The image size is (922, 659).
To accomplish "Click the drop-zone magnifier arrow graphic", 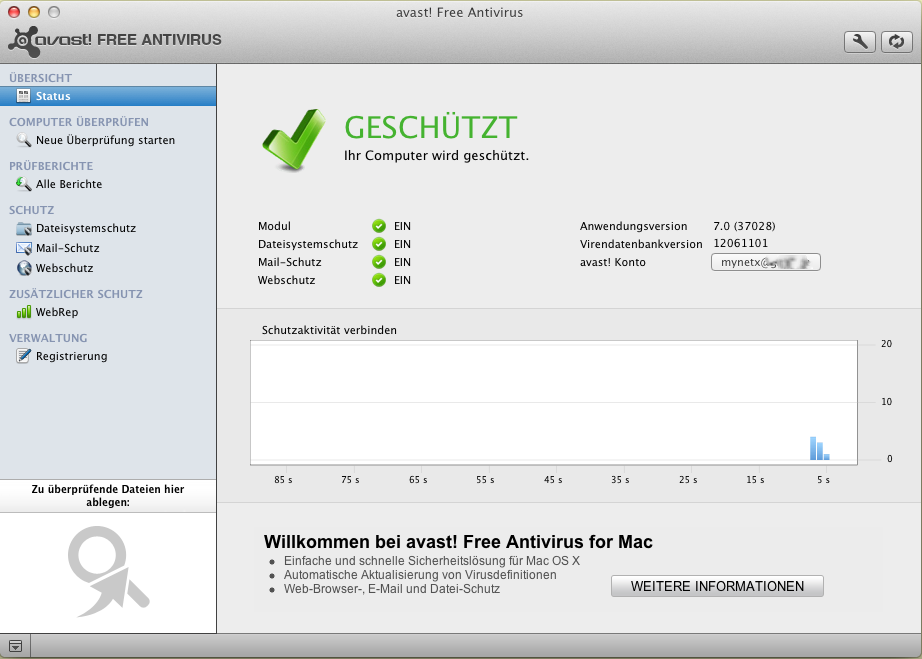I will [x=108, y=571].
